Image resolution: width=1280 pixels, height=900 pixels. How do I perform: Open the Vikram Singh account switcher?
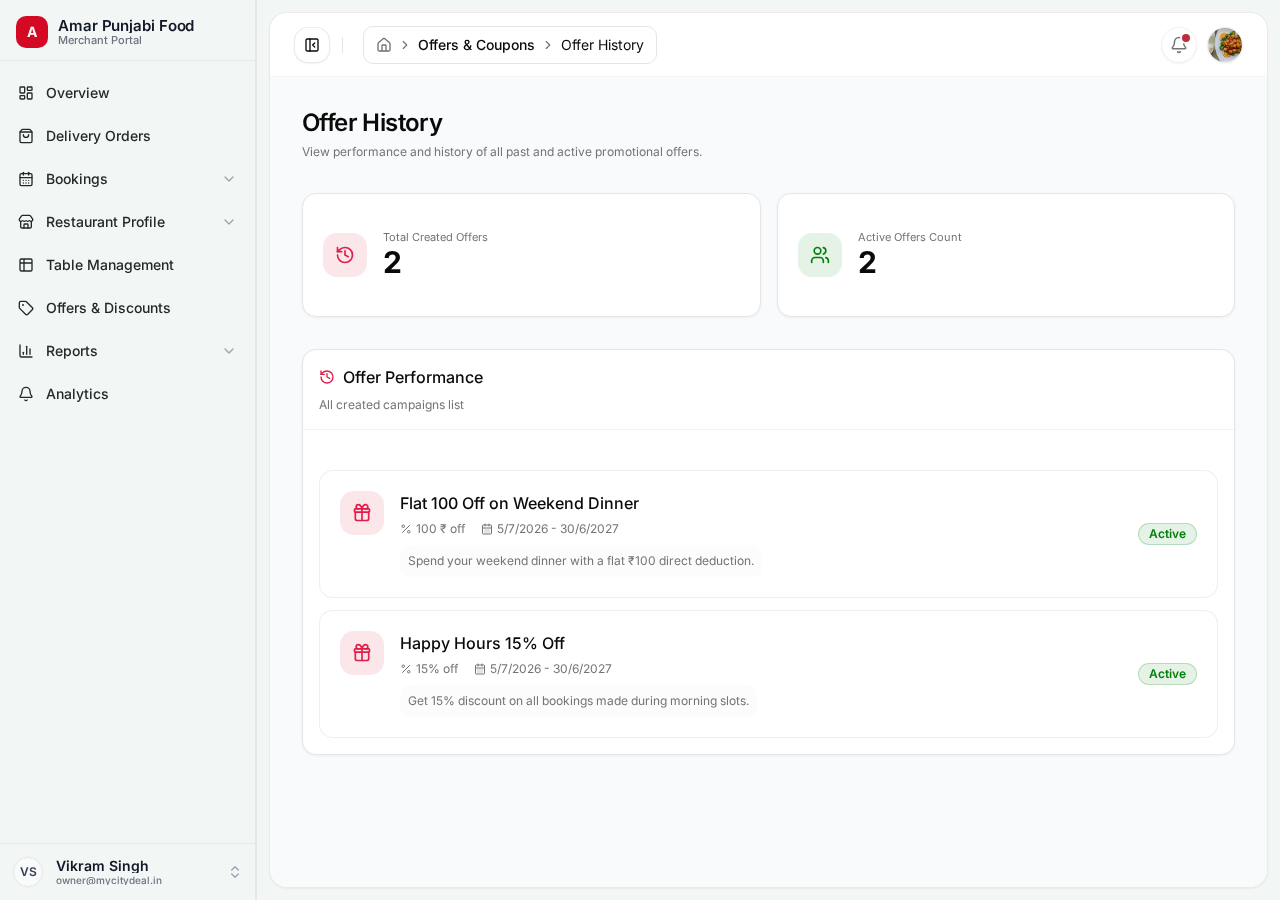click(128, 872)
